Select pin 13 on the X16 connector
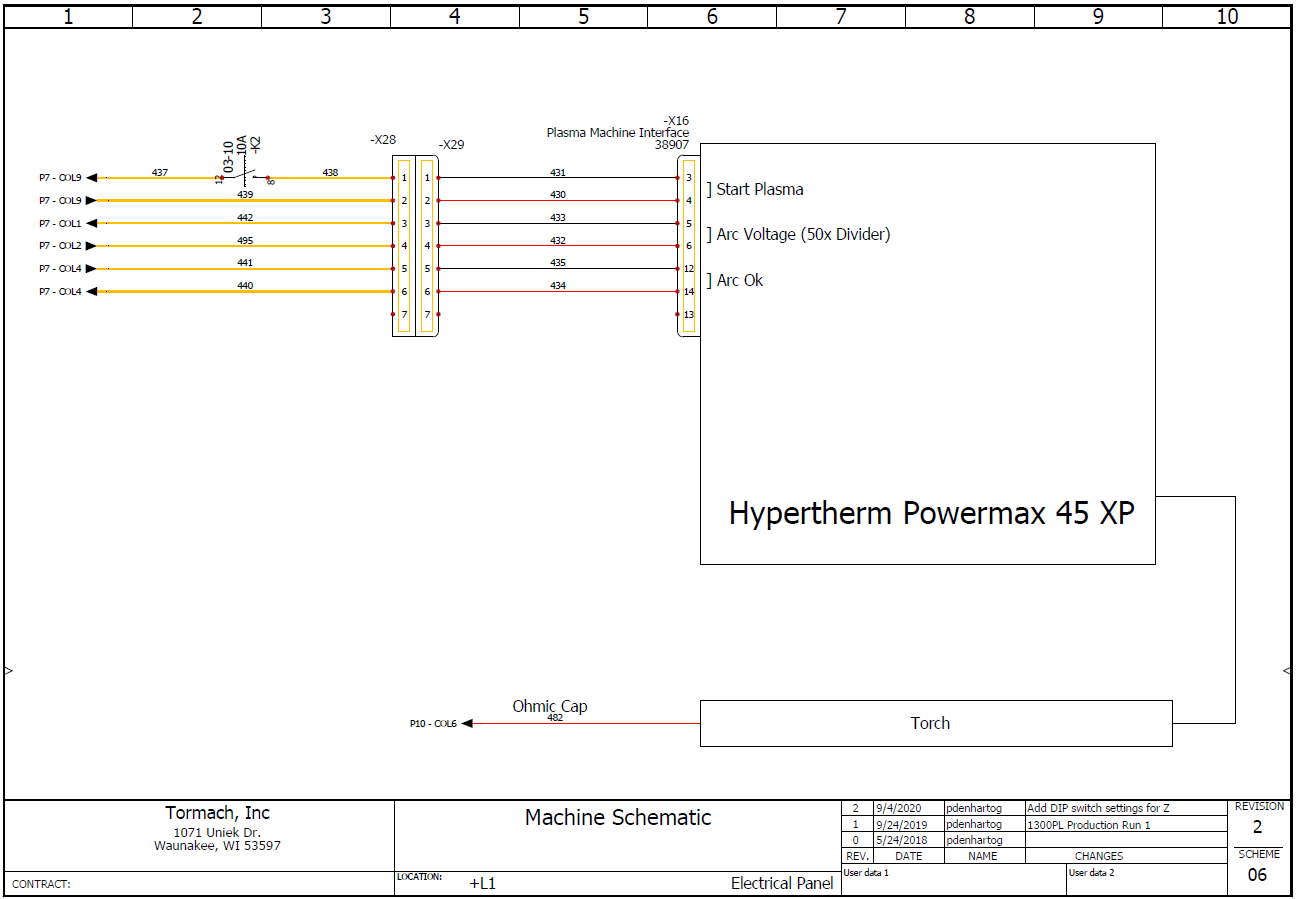 pyautogui.click(x=688, y=314)
